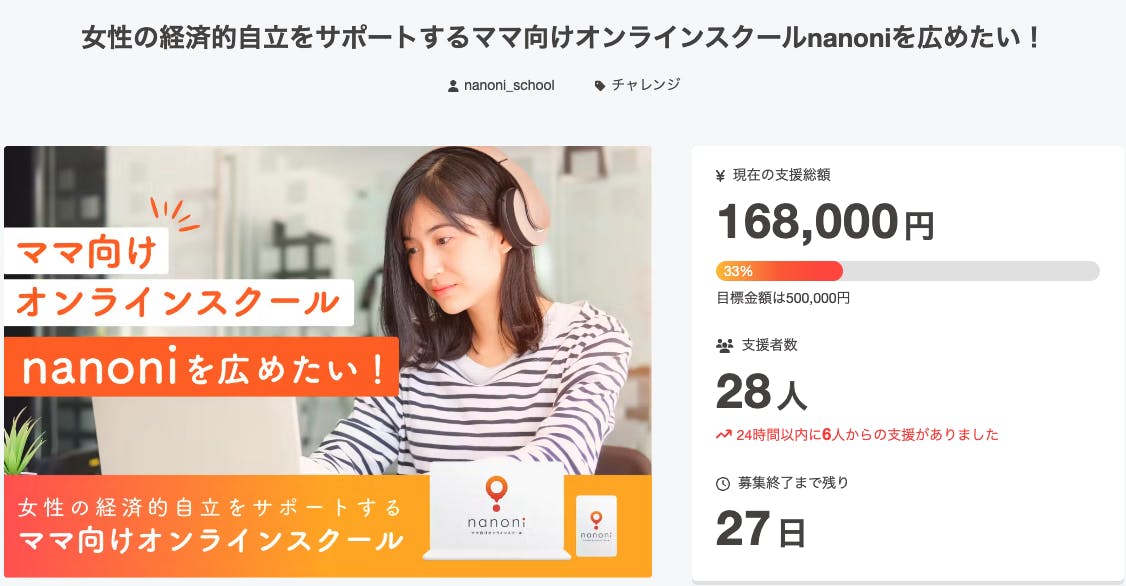Click the 目標金額は500,000円 goal text
Image resolution: width=1126 pixels, height=586 pixels.
tap(783, 298)
